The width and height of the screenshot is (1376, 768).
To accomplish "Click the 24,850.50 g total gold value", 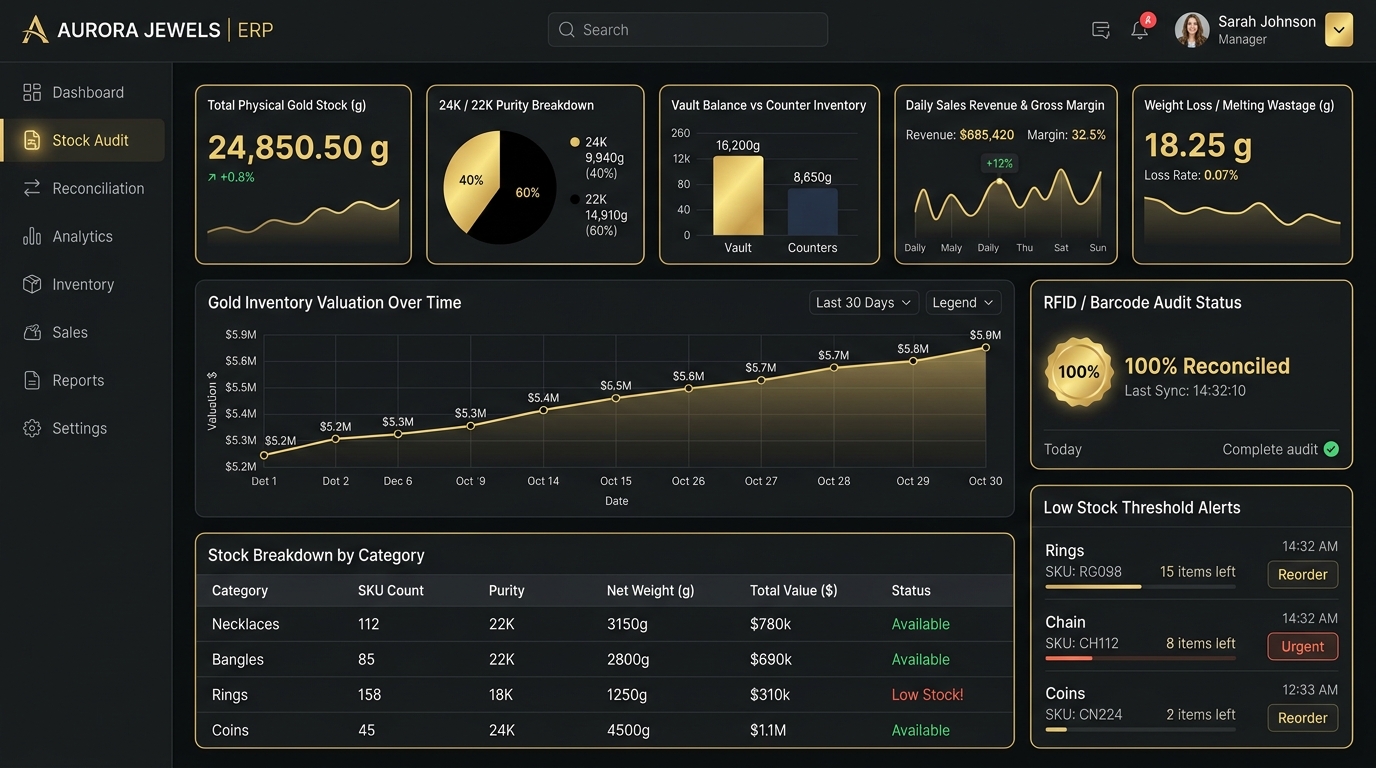I will coord(298,148).
